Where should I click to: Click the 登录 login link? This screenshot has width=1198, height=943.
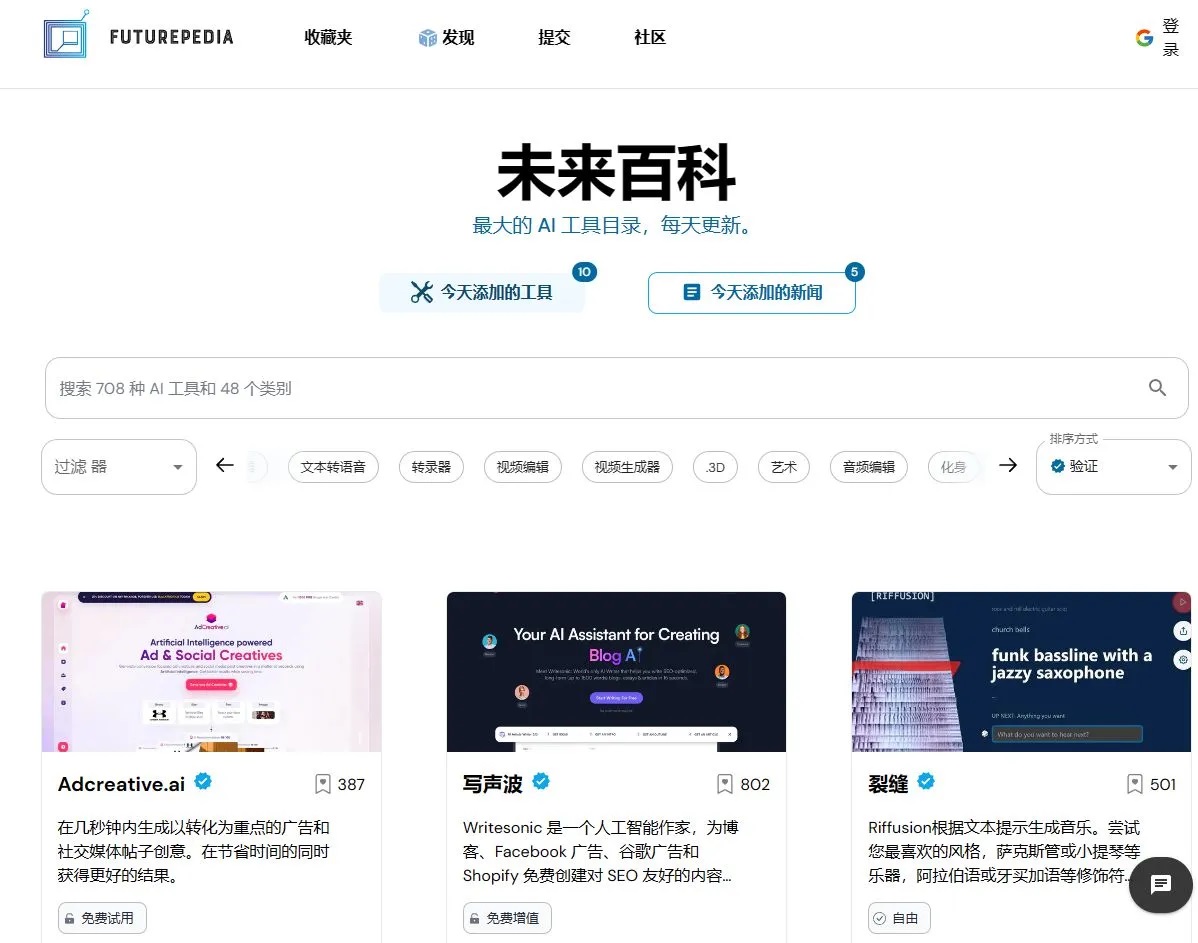point(1170,37)
